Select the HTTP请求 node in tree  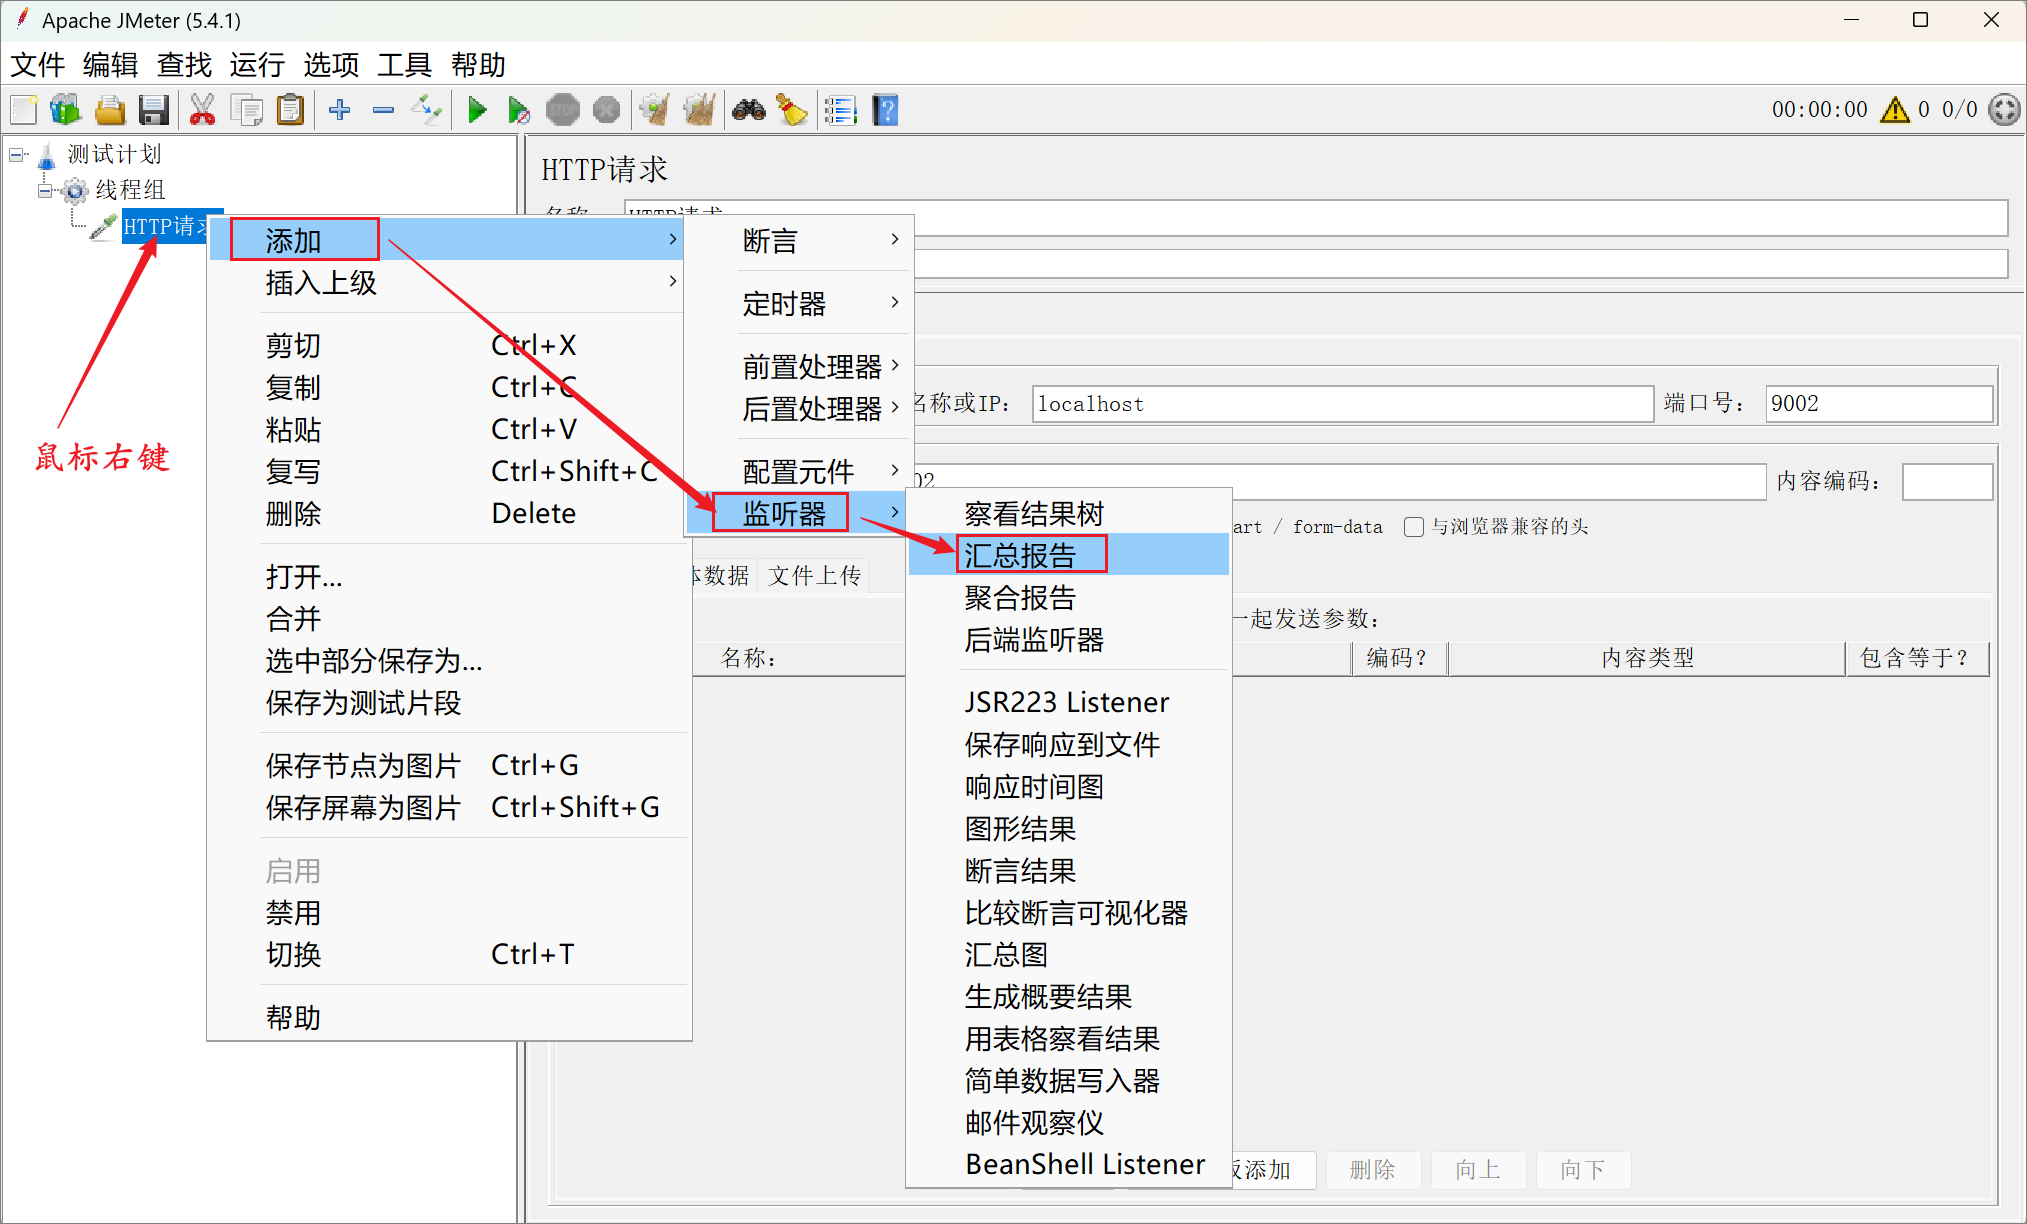click(x=166, y=227)
